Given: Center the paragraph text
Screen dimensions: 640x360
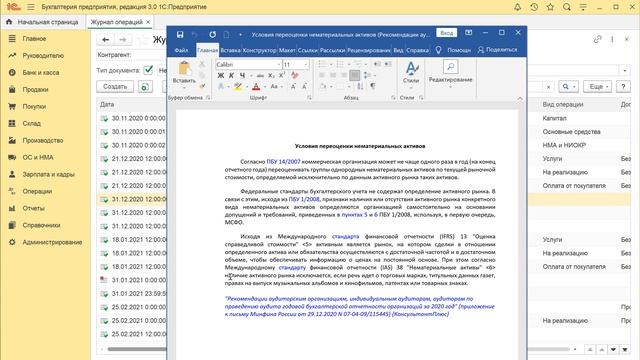Looking at the screenshot, I should click(x=333, y=75).
